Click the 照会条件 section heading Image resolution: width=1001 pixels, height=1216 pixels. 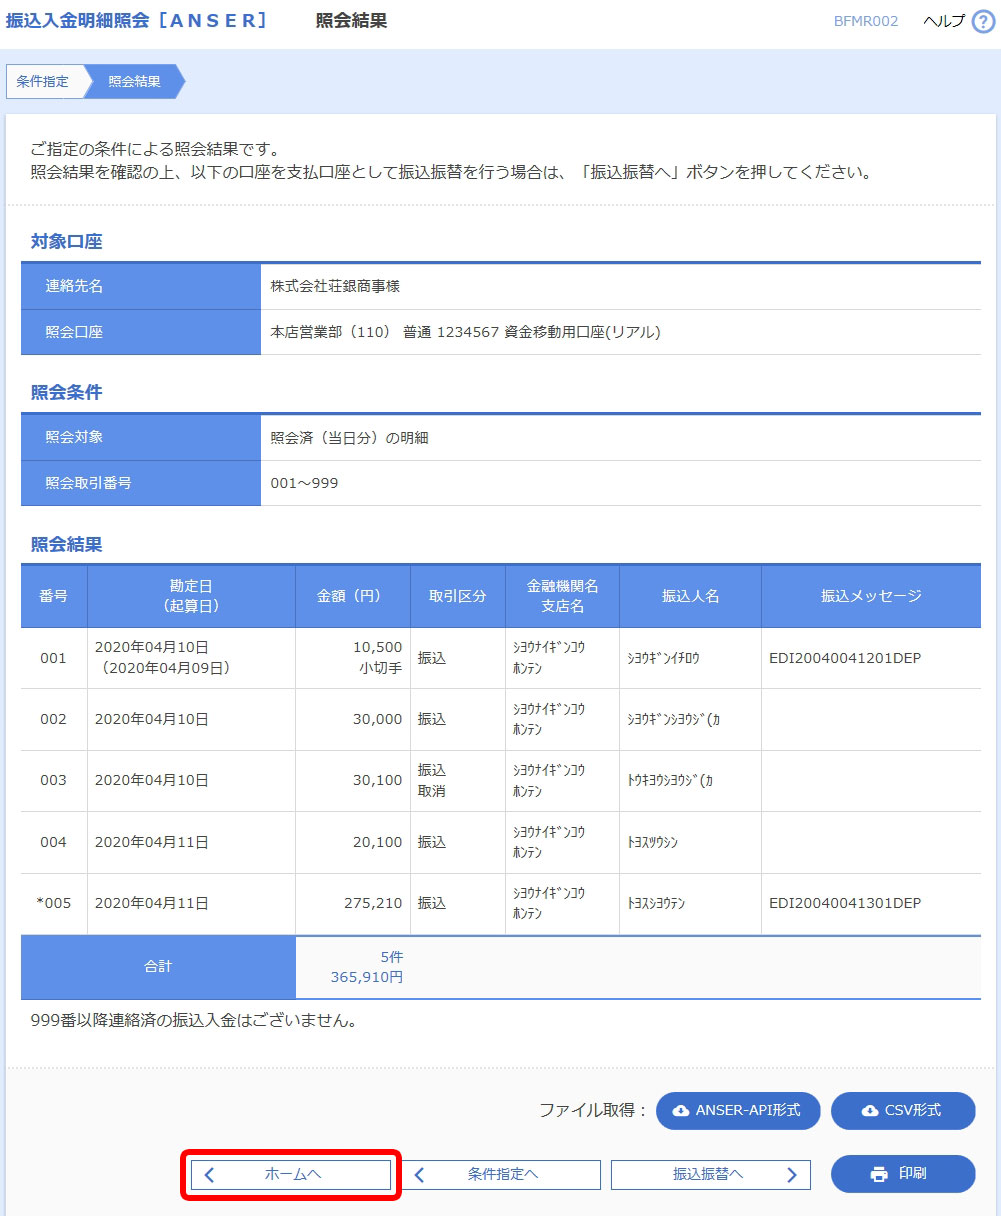[67, 392]
